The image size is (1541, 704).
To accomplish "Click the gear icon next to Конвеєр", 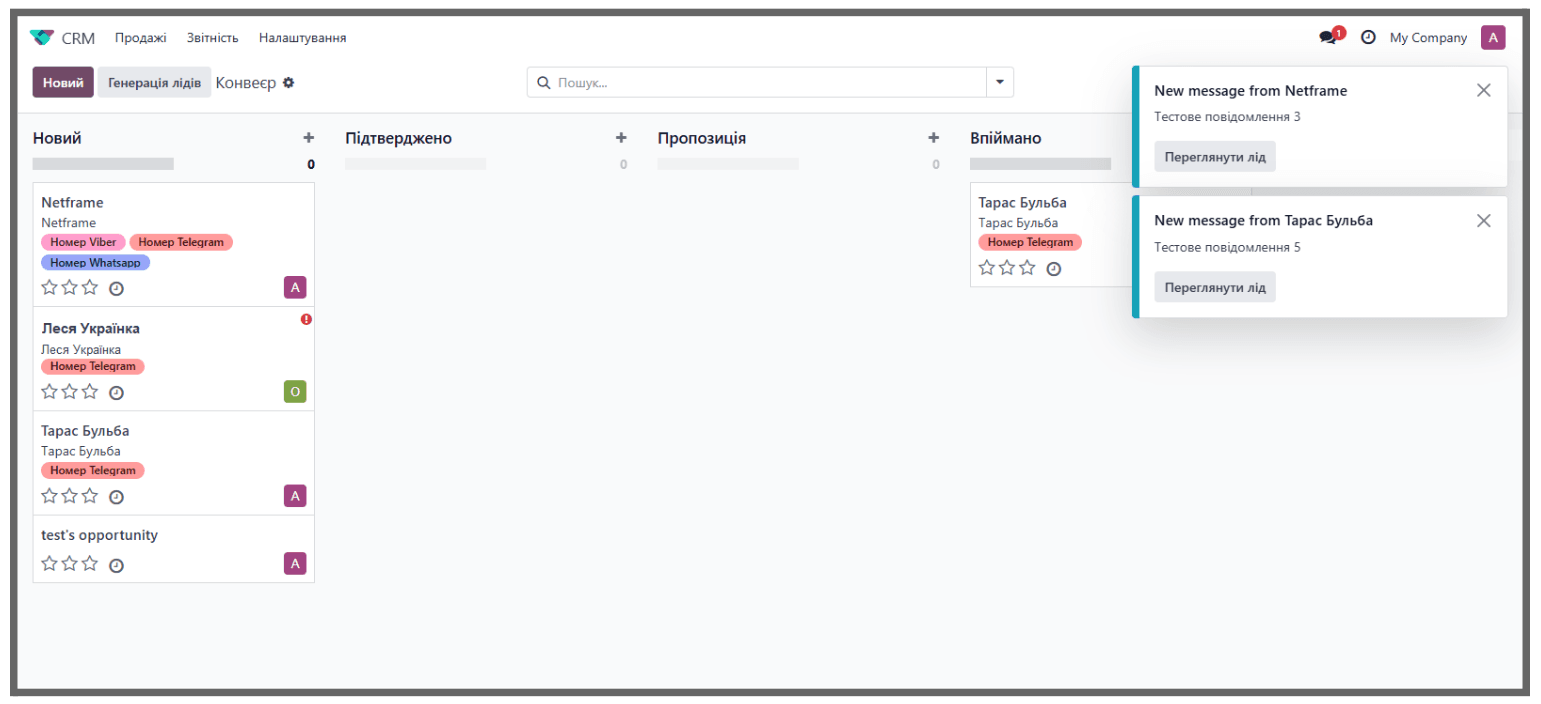I will [288, 82].
